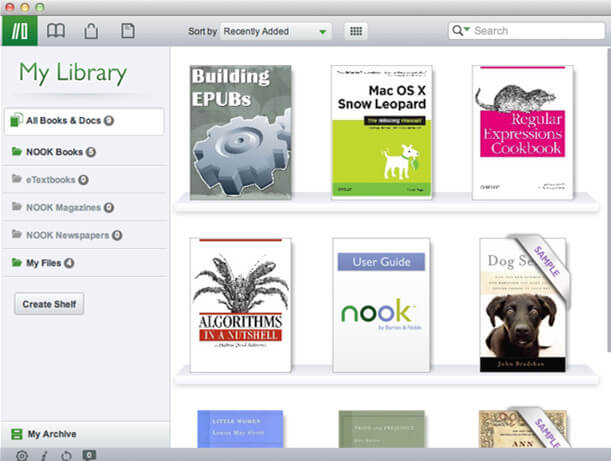The width and height of the screenshot is (611, 461).
Task: Open My Archive
Action: (x=85, y=434)
